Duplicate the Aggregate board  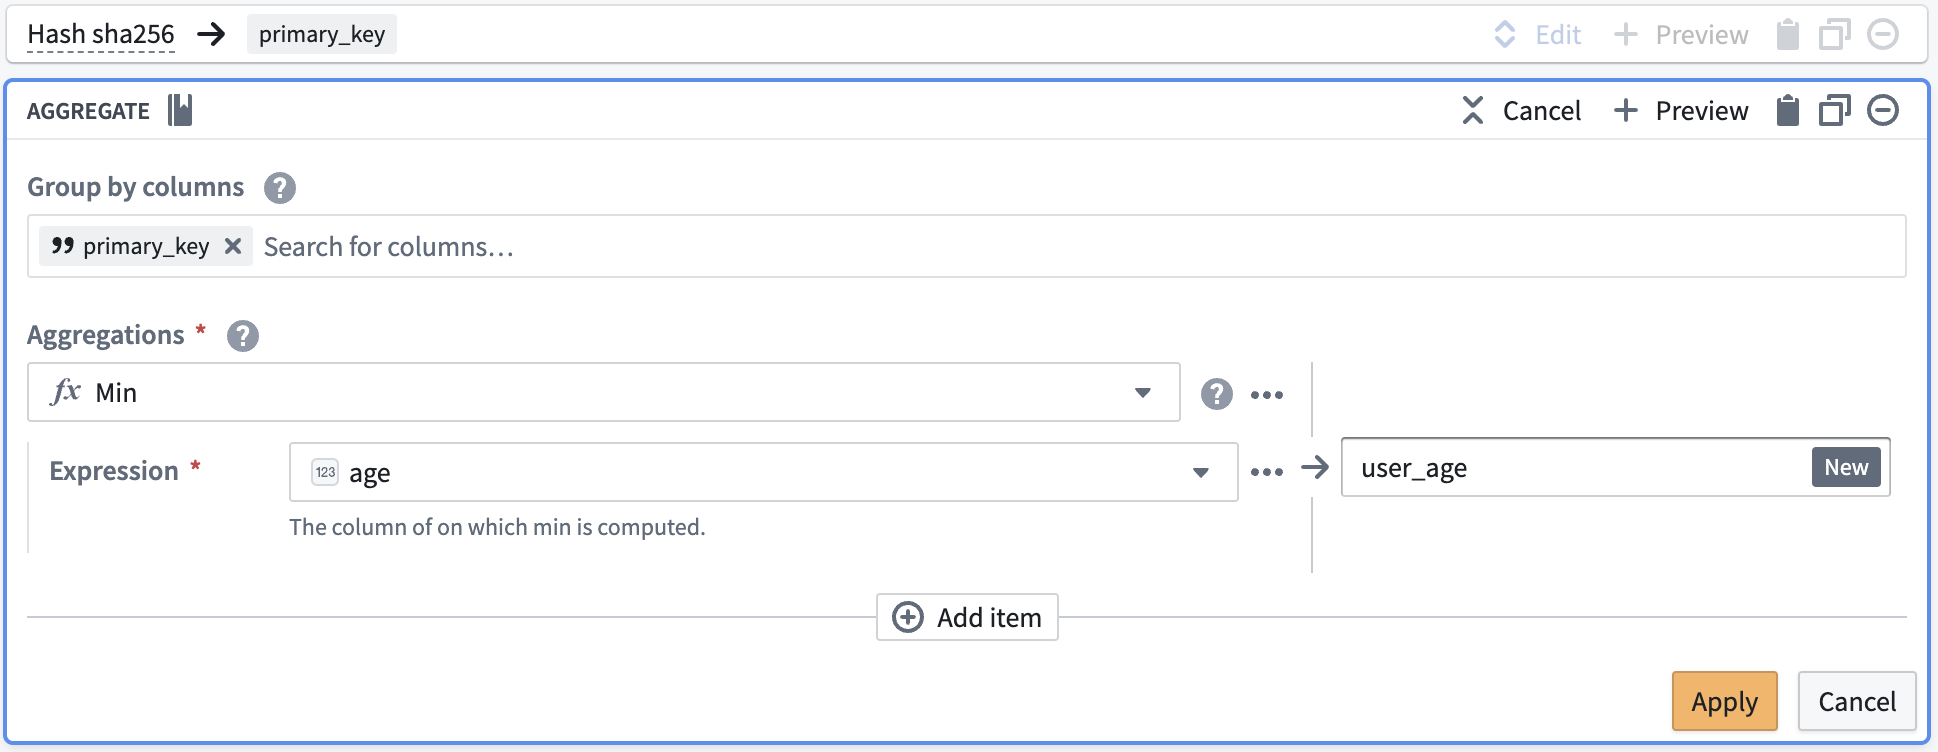[x=1834, y=110]
